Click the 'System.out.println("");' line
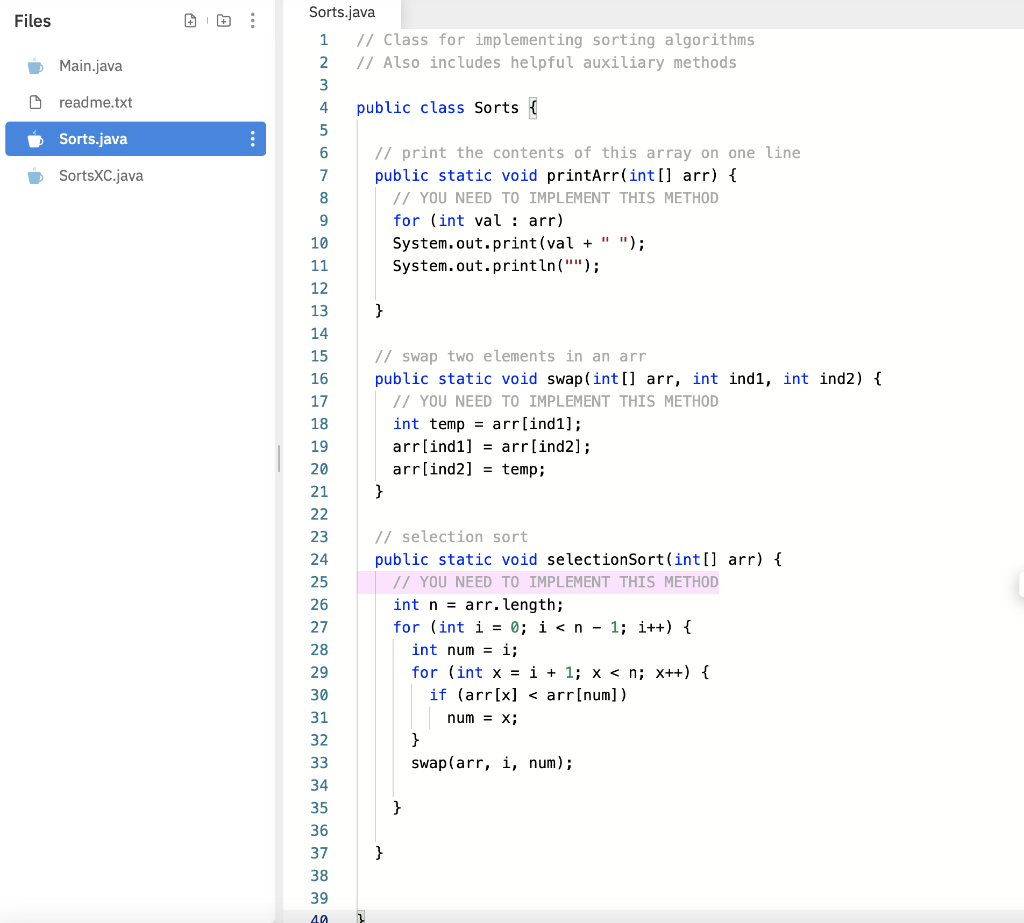Screen dimensions: 1024x923 tap(496, 266)
